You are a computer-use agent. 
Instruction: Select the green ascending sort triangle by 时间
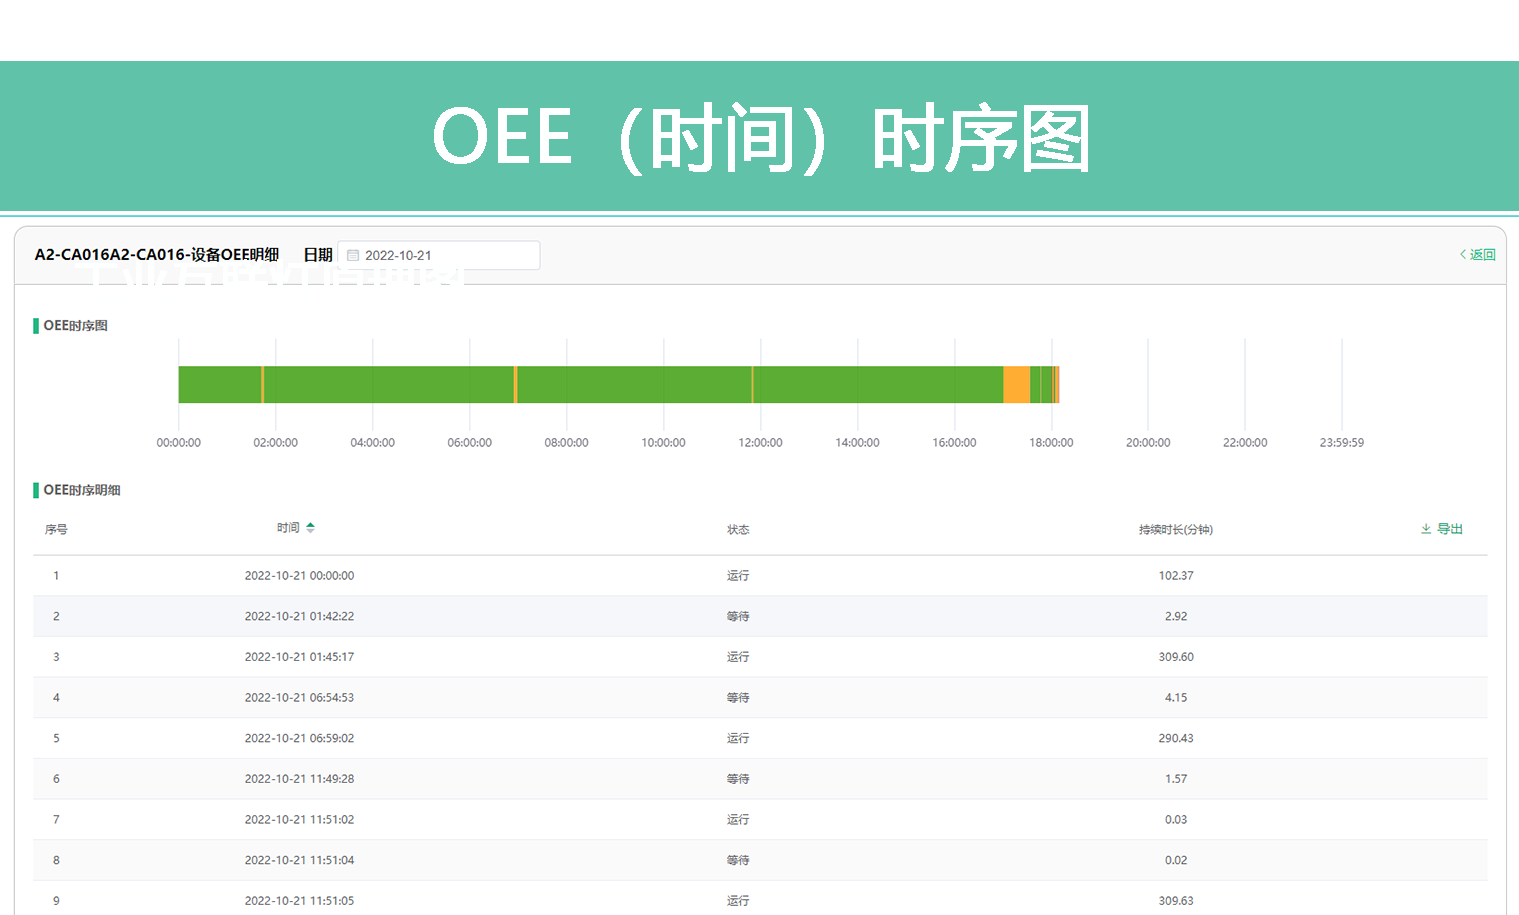click(310, 523)
